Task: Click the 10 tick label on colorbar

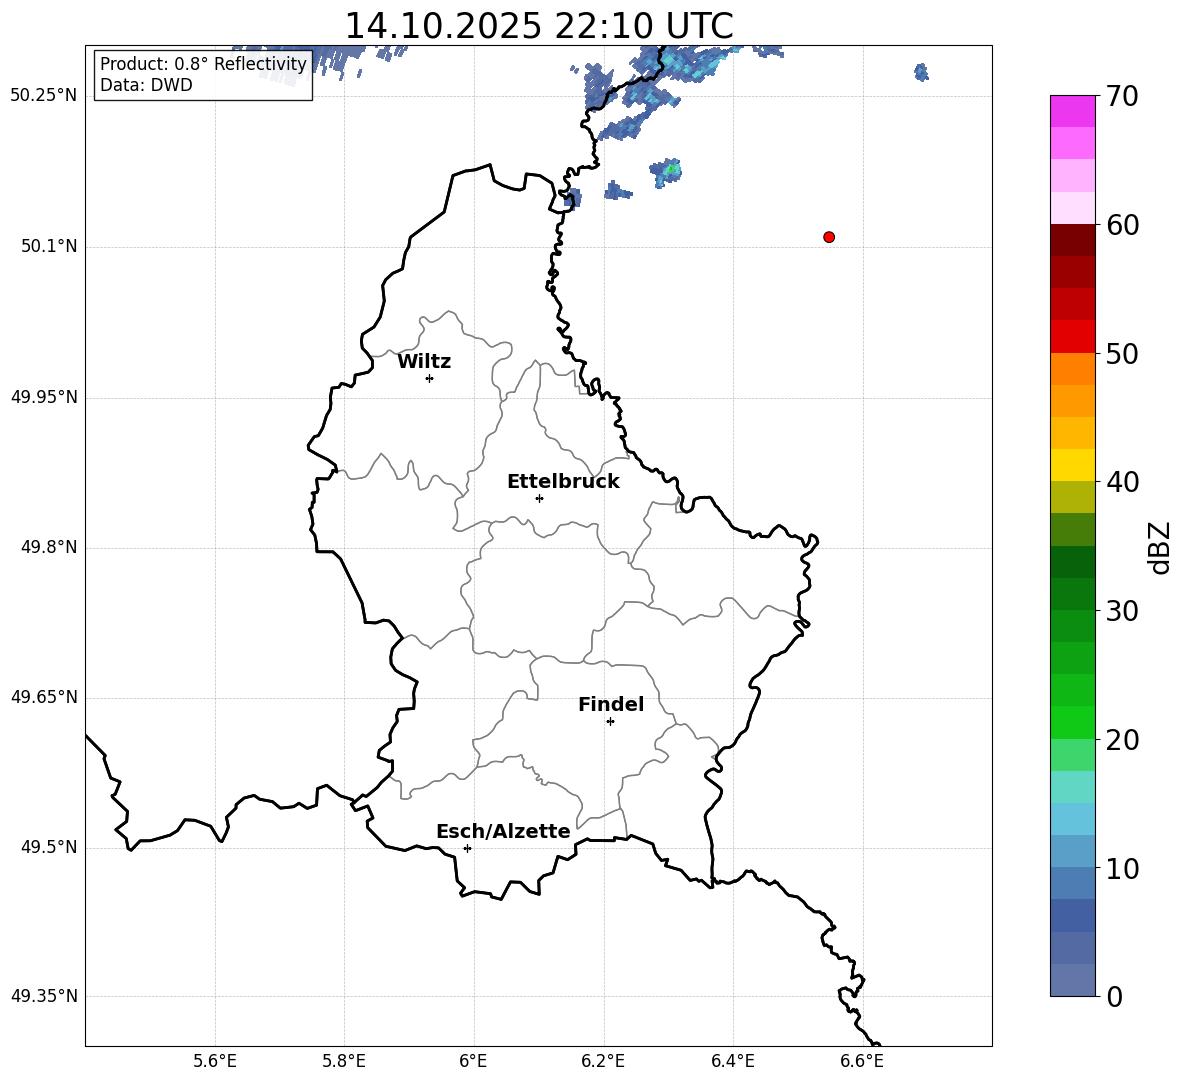Action: click(x=1122, y=868)
